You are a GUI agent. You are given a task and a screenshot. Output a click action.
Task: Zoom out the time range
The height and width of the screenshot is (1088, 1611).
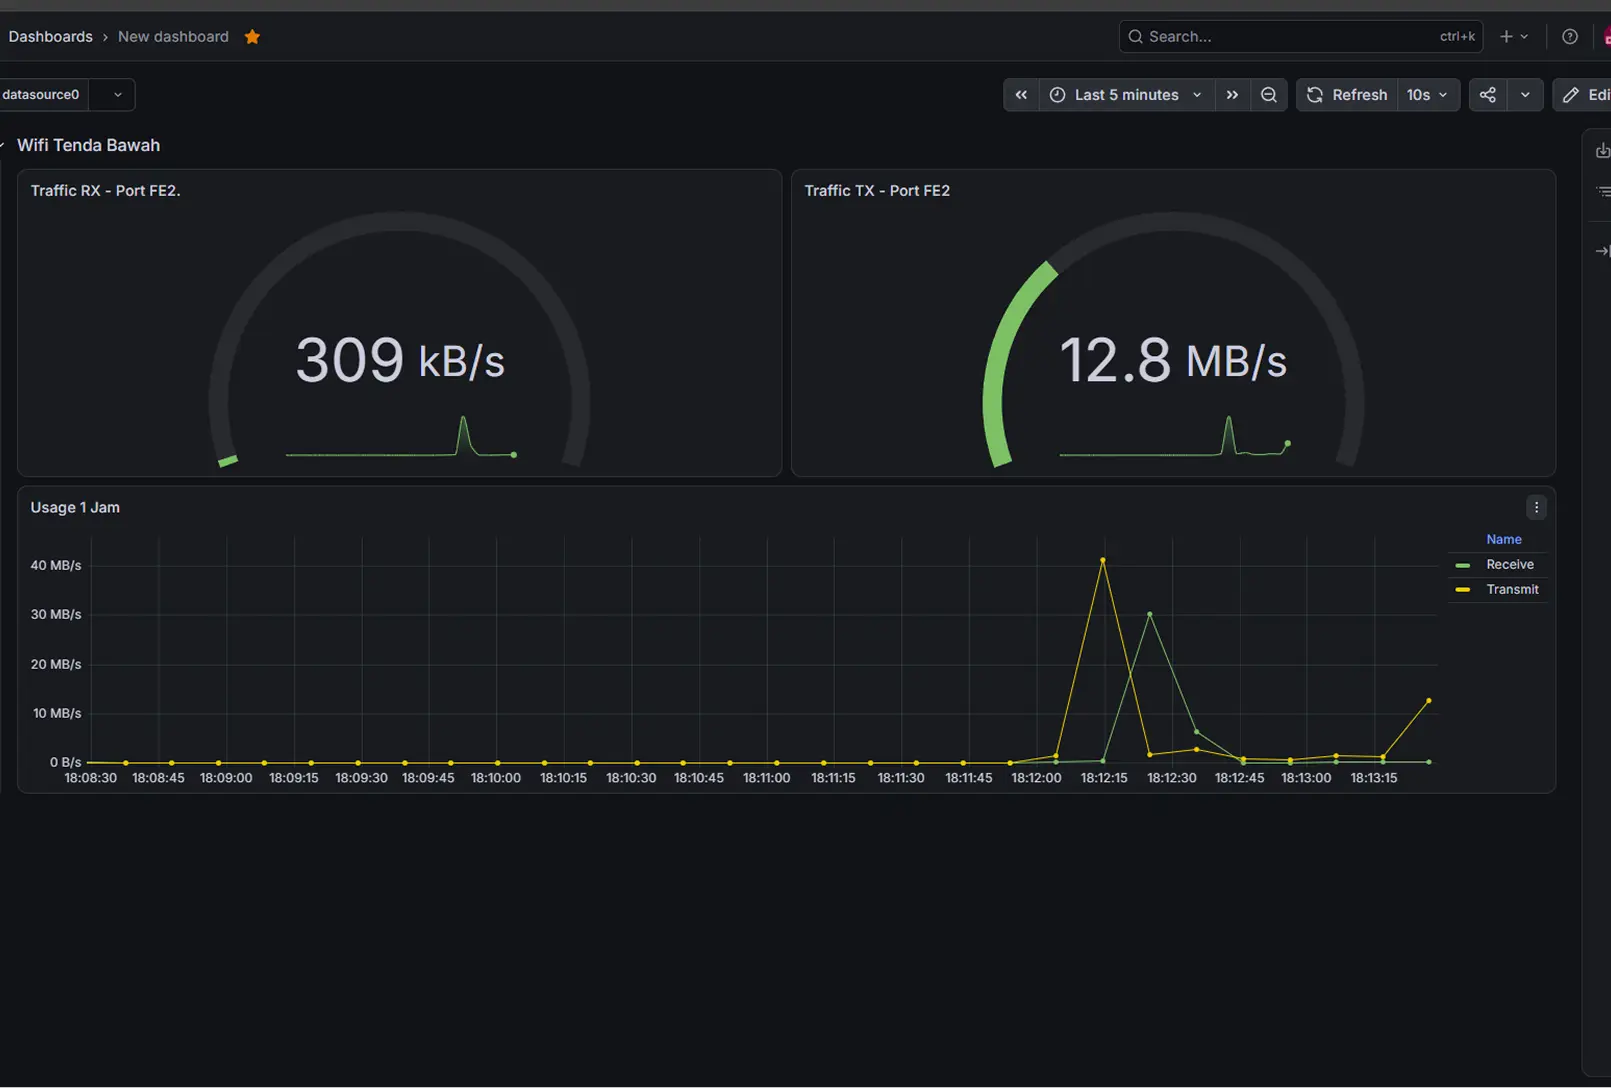pyautogui.click(x=1269, y=95)
